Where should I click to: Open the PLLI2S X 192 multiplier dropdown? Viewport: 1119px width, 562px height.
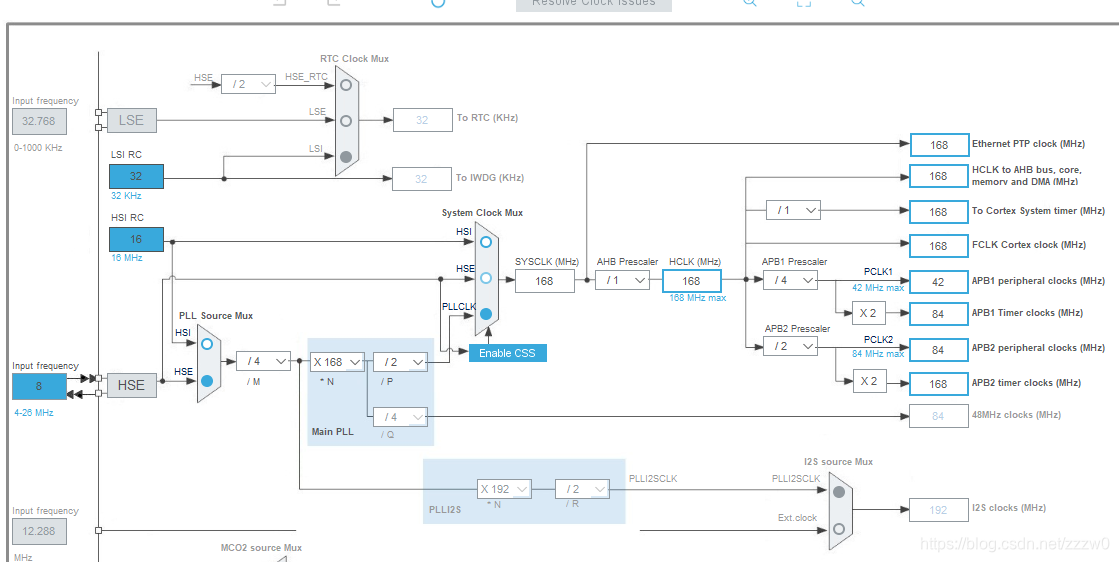pos(505,489)
